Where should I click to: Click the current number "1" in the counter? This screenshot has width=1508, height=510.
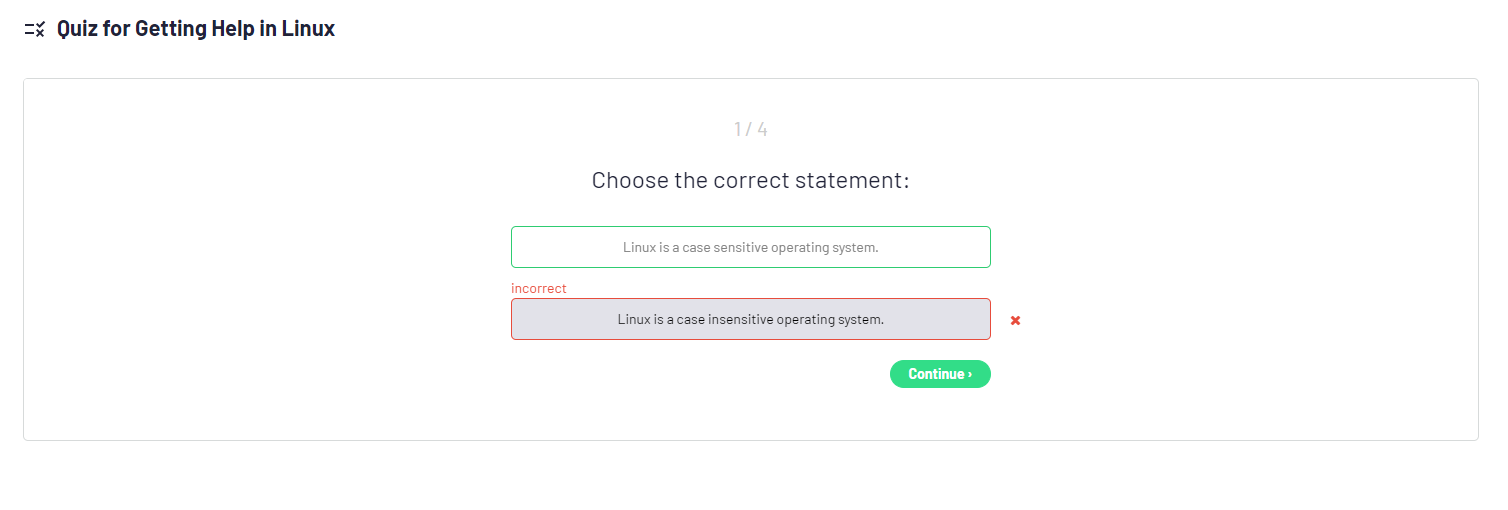tap(738, 129)
